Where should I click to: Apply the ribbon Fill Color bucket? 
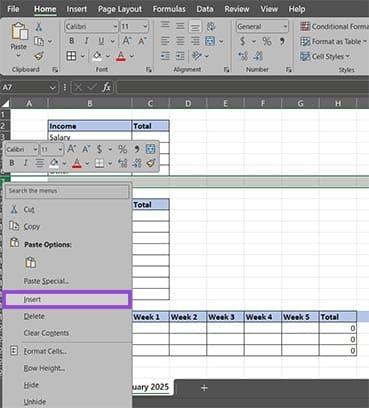[x=97, y=56]
